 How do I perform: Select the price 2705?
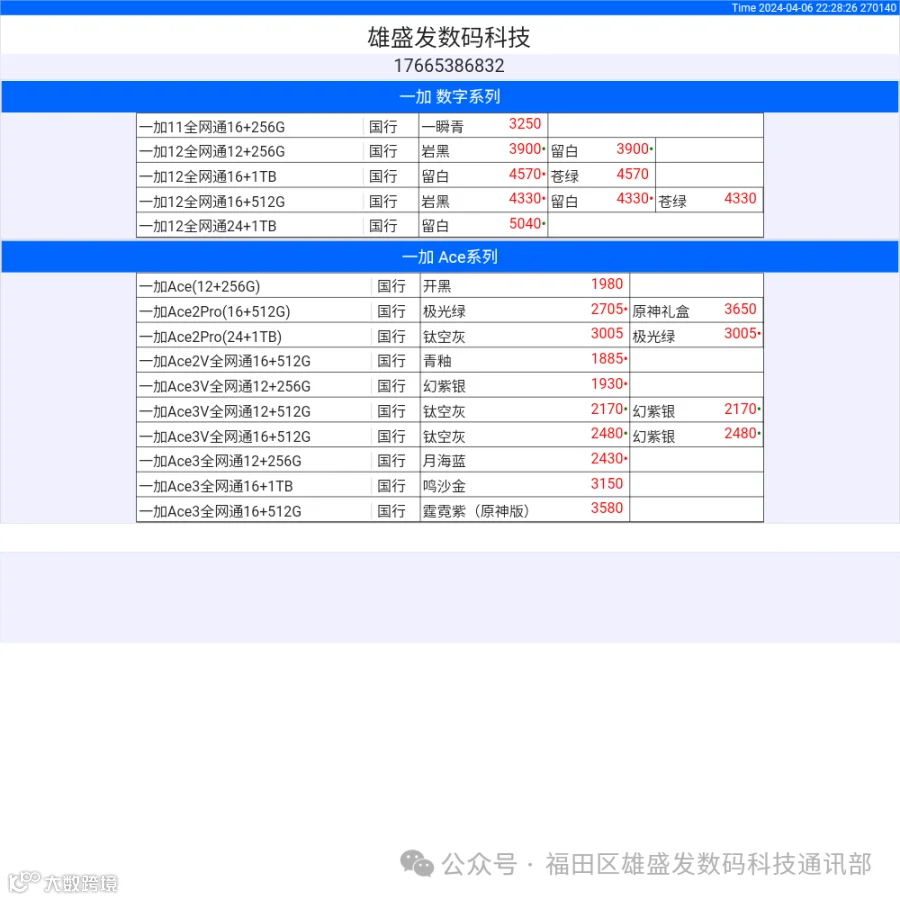(x=607, y=309)
